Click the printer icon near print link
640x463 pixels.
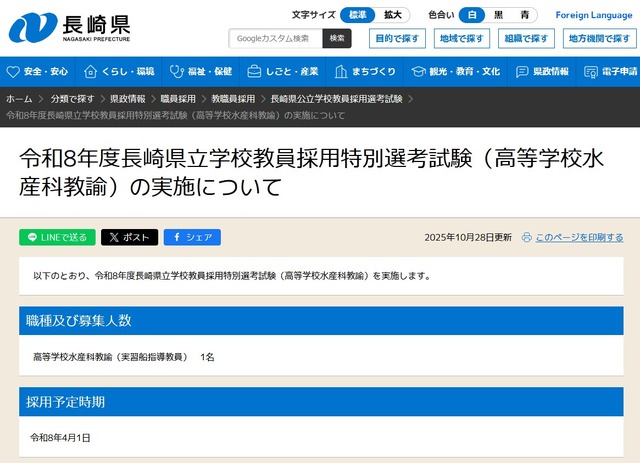pos(527,237)
